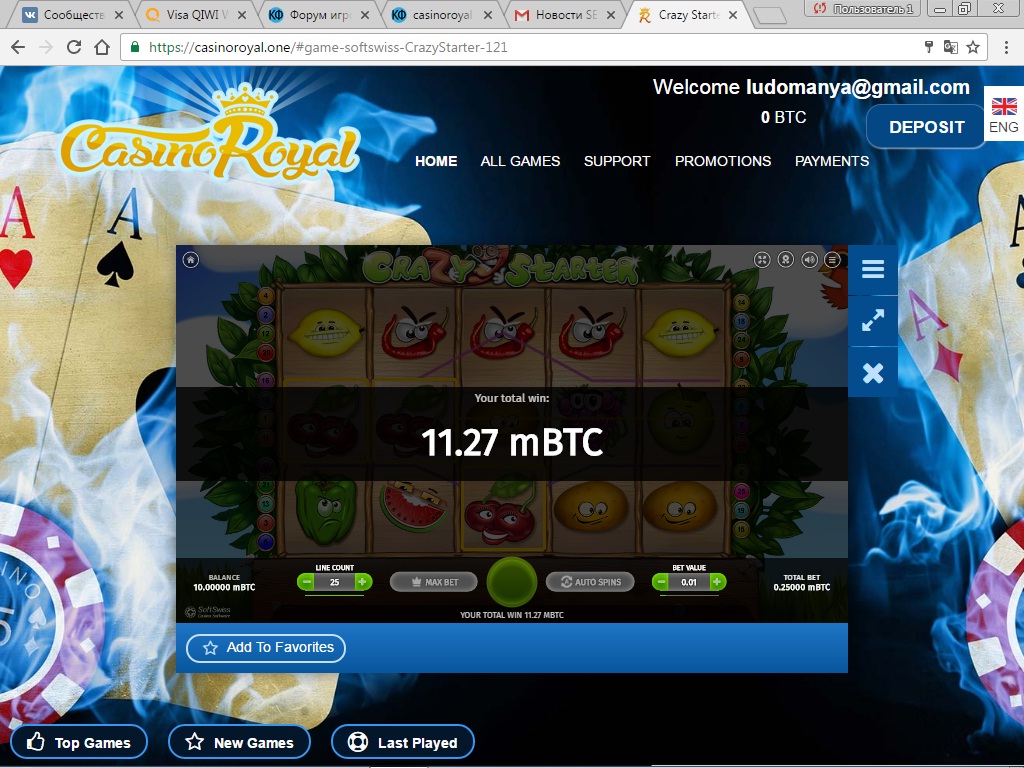Image resolution: width=1024 pixels, height=768 pixels.
Task: Switch to the VK Сообщества tab
Action: click(73, 14)
